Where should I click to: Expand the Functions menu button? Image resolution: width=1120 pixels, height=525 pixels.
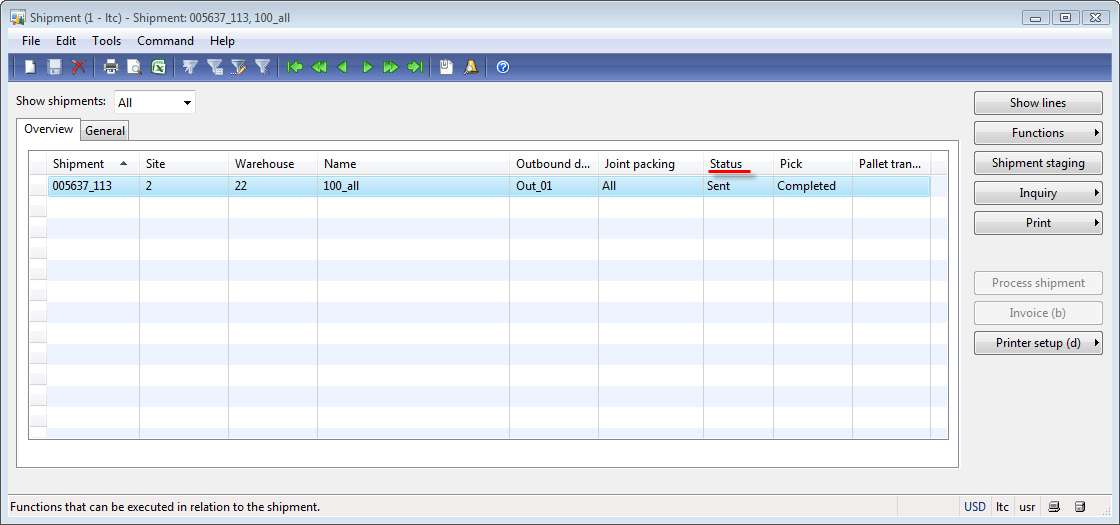(x=1038, y=133)
